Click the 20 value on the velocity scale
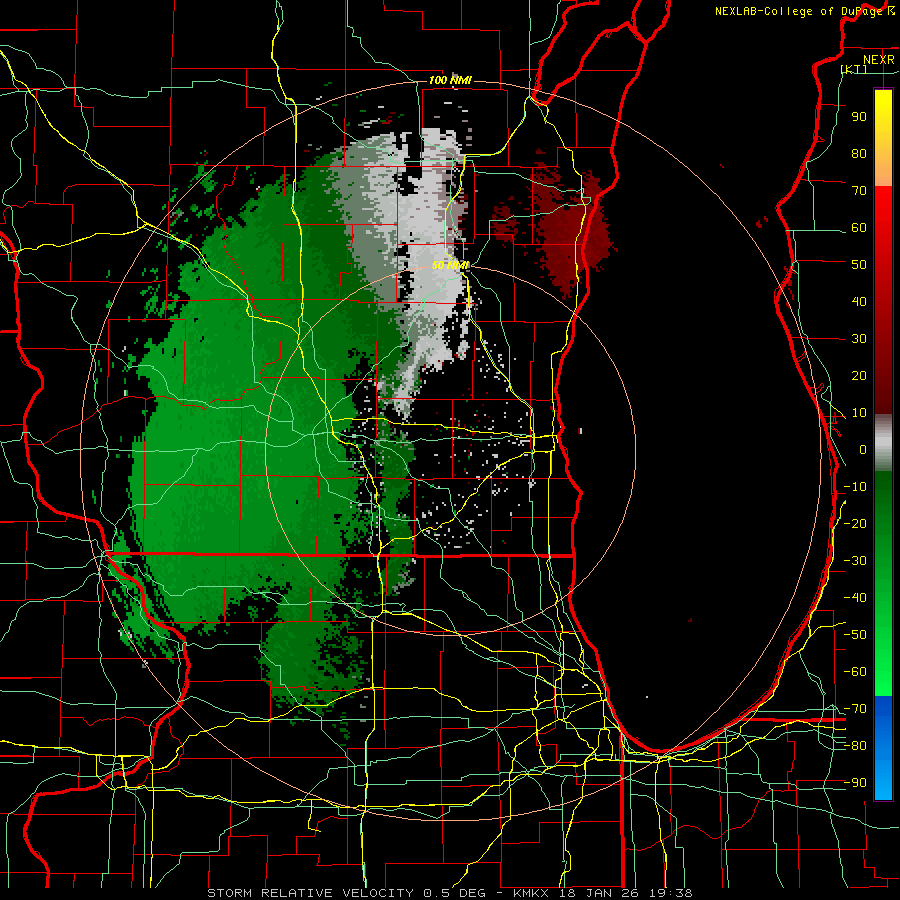This screenshot has height=900, width=900. 859,375
